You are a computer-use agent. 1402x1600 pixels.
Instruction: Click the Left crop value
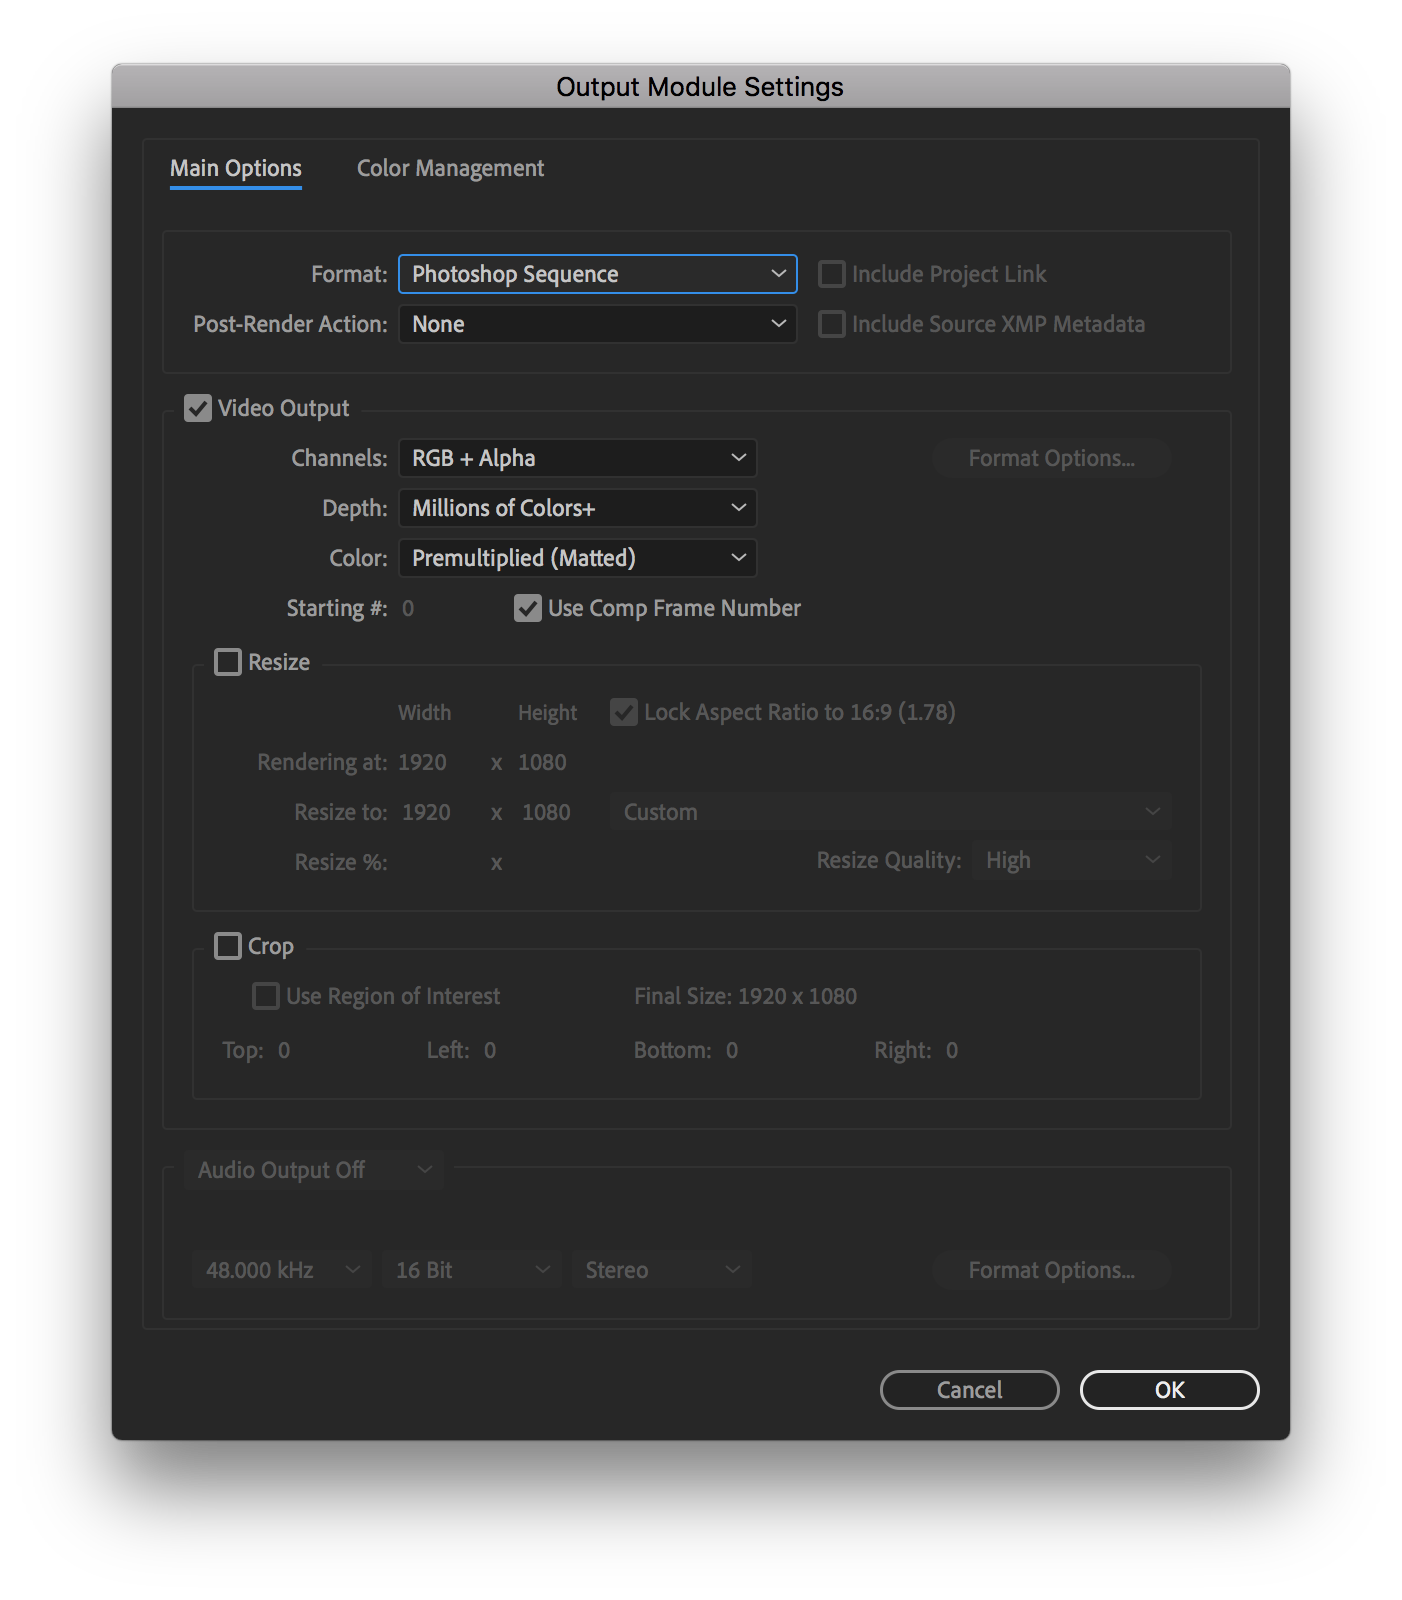490,1050
